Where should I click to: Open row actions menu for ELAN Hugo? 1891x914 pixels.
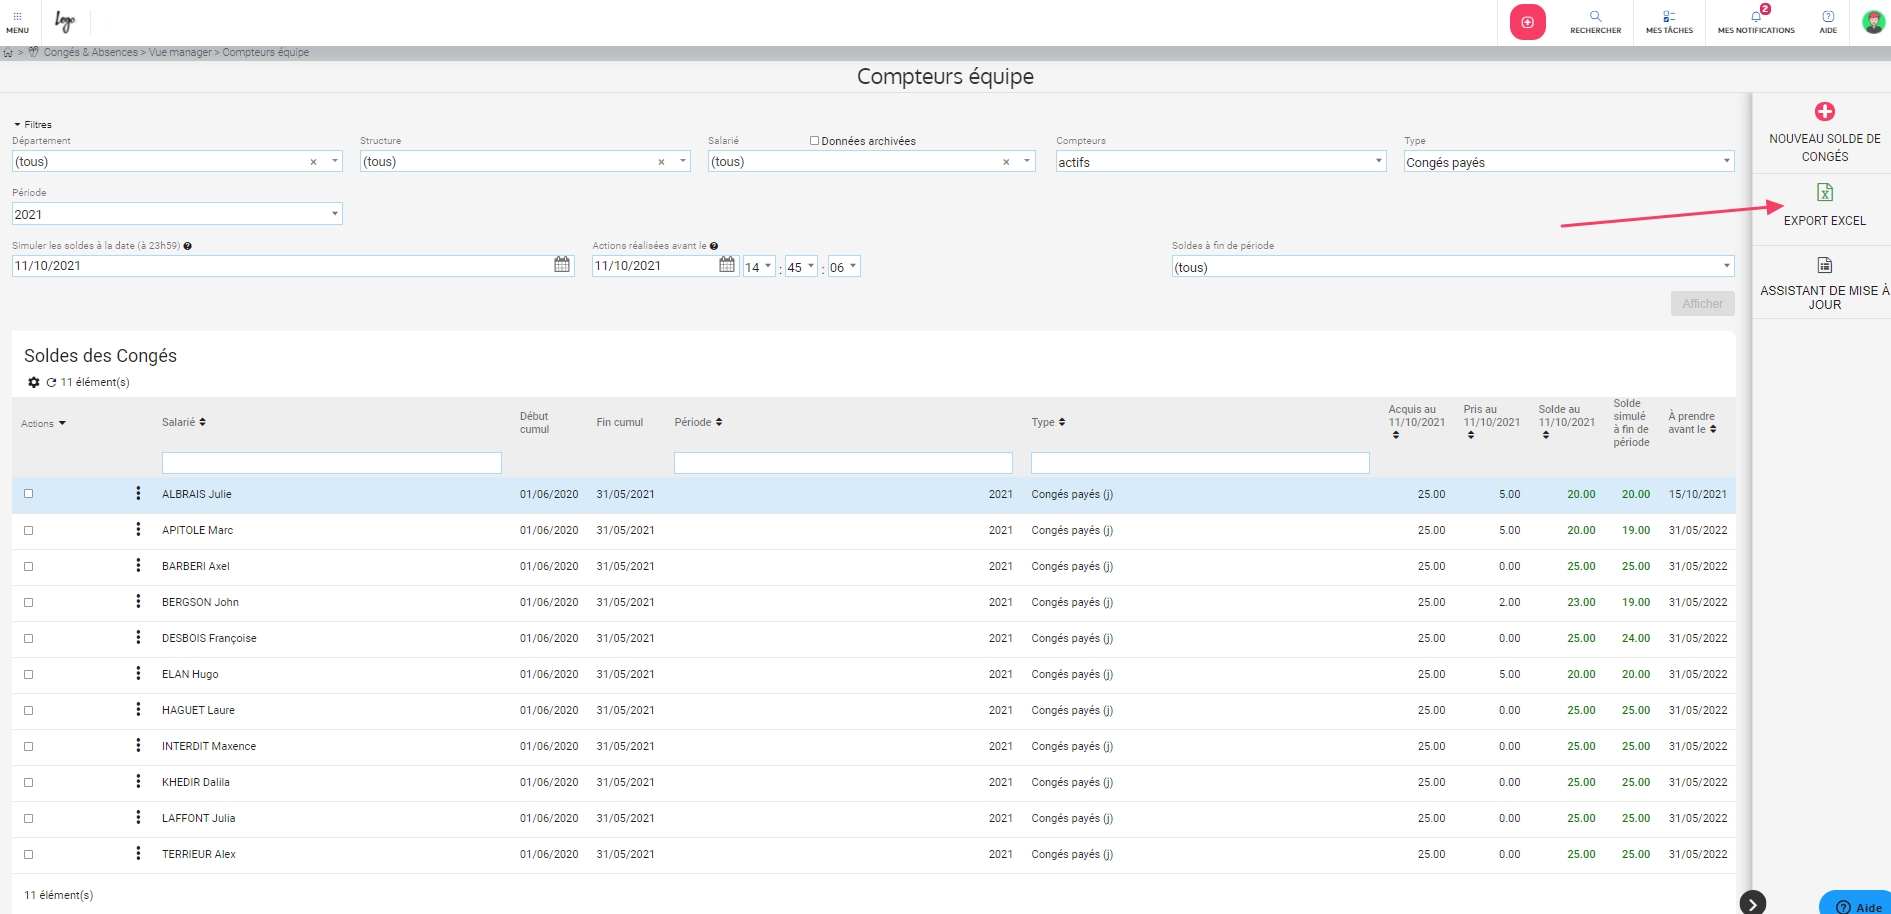pos(138,673)
